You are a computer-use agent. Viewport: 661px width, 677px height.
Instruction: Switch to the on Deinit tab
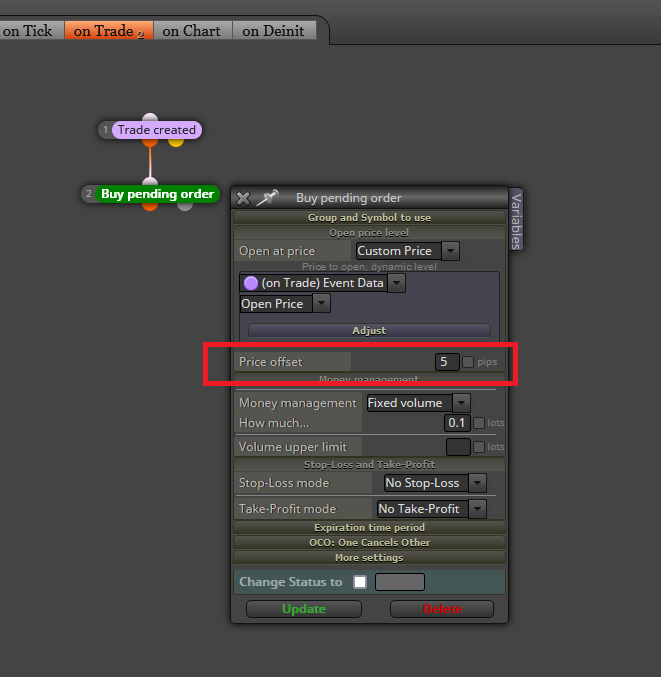point(274,31)
